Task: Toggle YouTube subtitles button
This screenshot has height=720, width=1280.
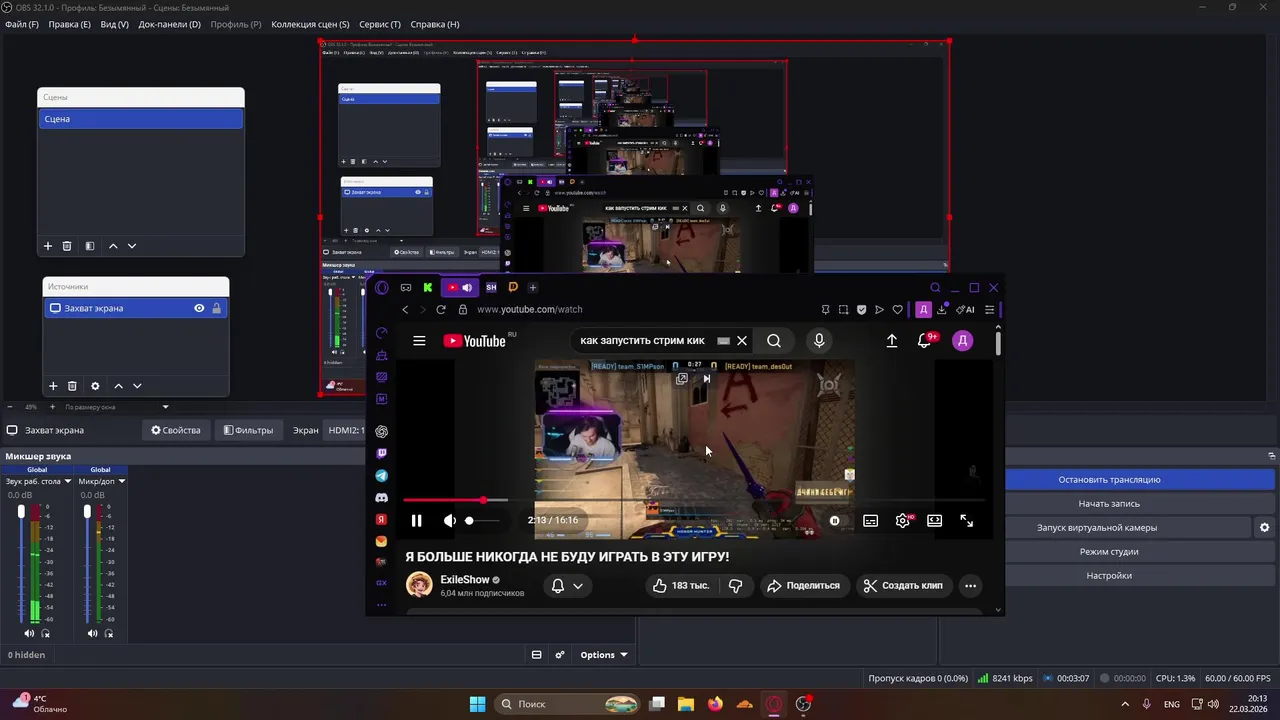Action: tap(871, 520)
